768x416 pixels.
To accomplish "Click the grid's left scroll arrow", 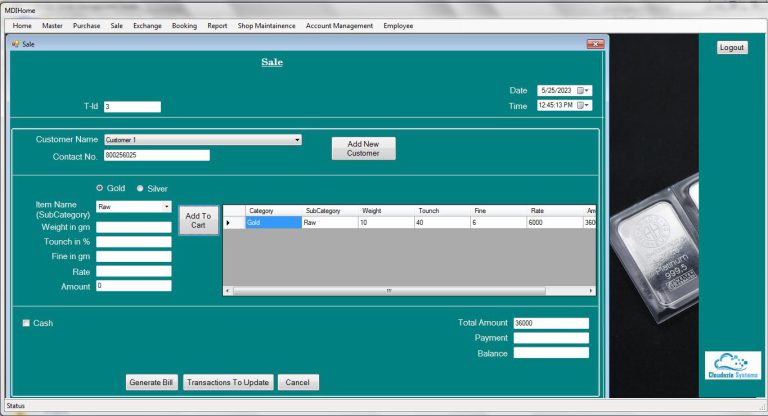I will click(x=227, y=291).
